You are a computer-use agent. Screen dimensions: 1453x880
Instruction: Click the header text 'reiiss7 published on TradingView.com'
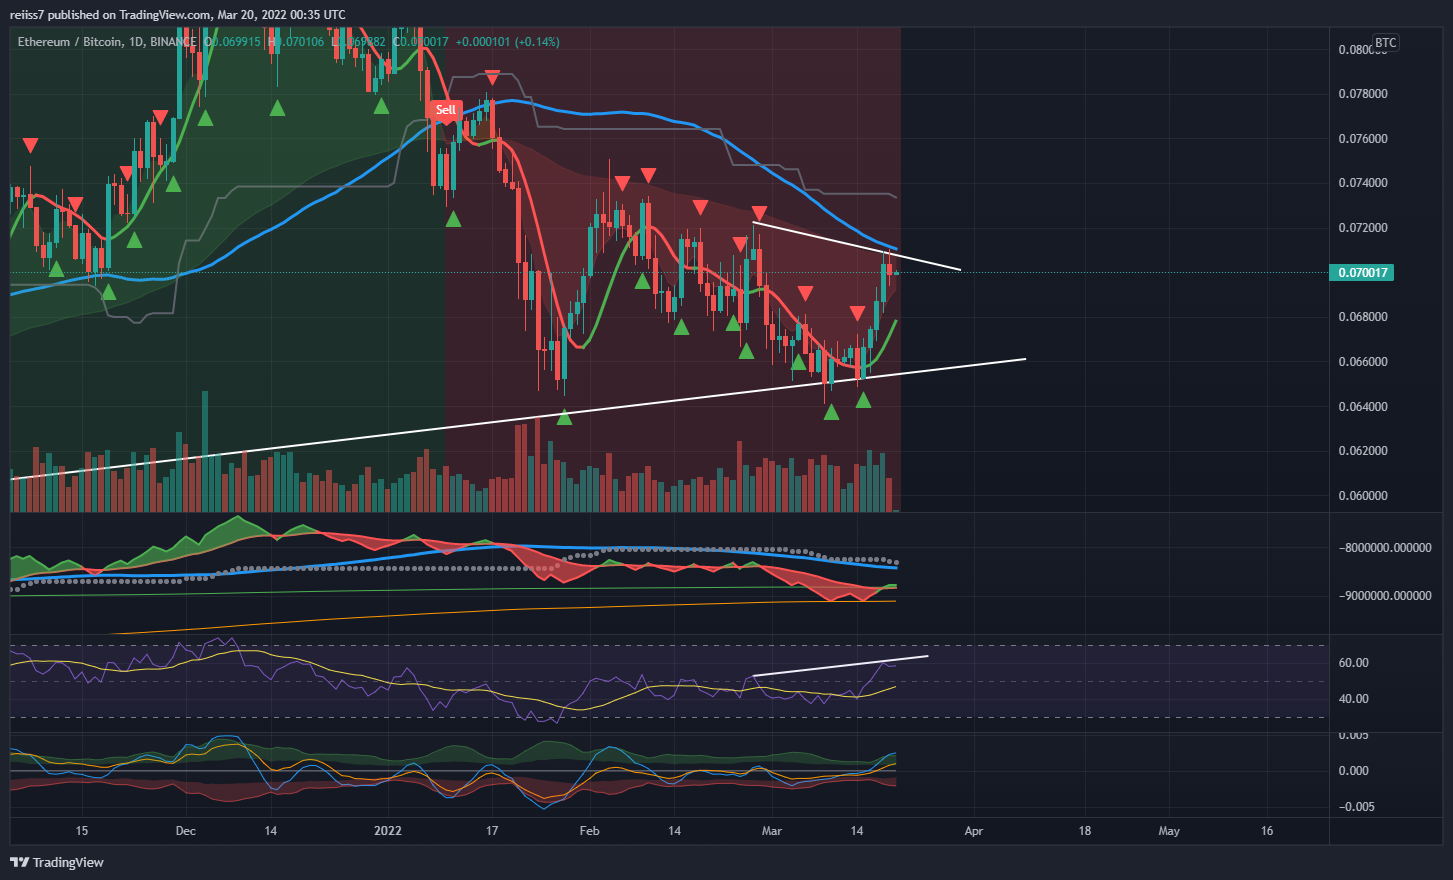[x=110, y=15]
